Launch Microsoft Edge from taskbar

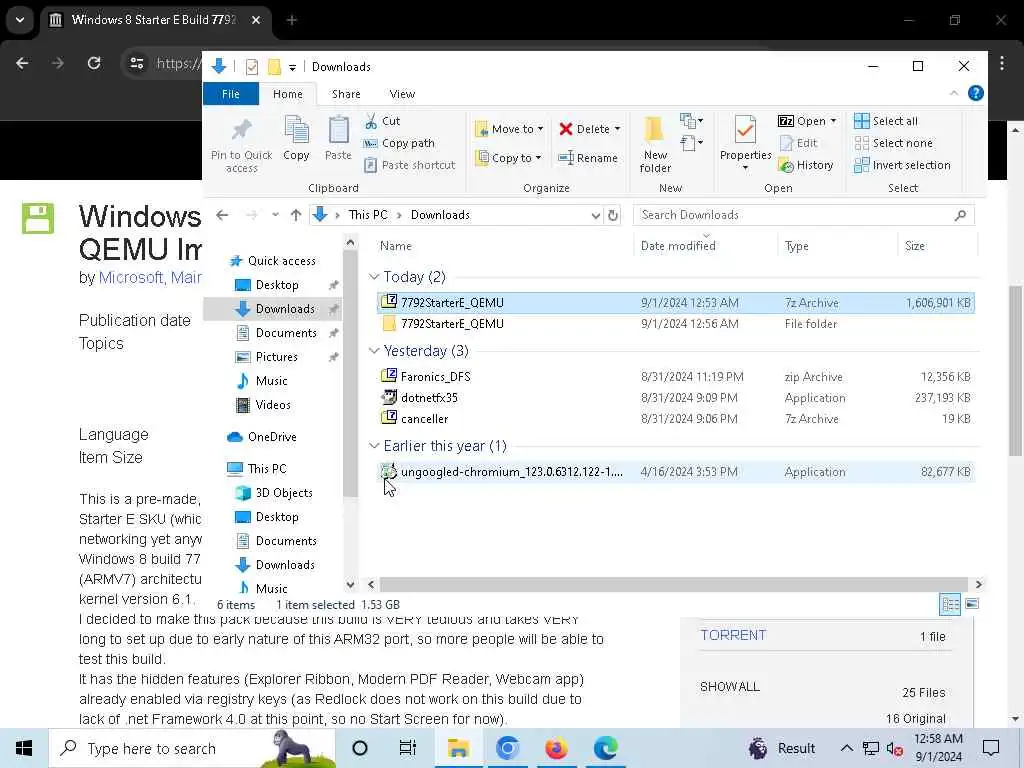pos(605,748)
